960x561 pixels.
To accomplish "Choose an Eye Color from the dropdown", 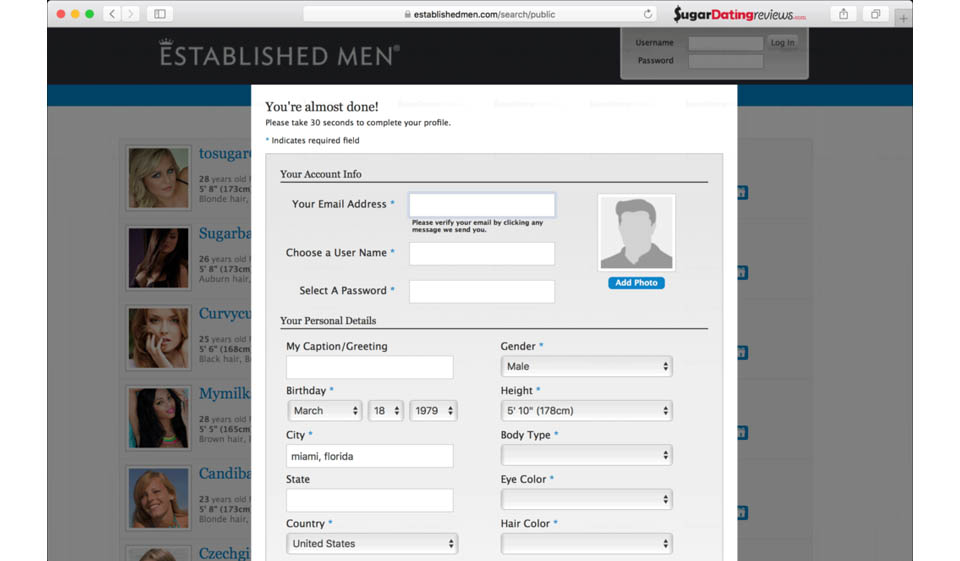I will pos(586,499).
